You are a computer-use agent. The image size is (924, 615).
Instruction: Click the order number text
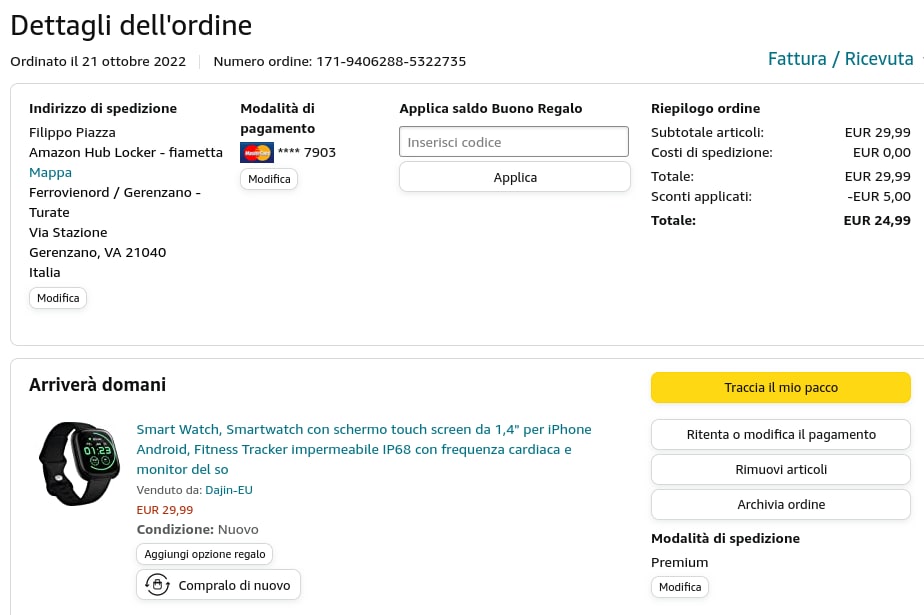coord(340,61)
